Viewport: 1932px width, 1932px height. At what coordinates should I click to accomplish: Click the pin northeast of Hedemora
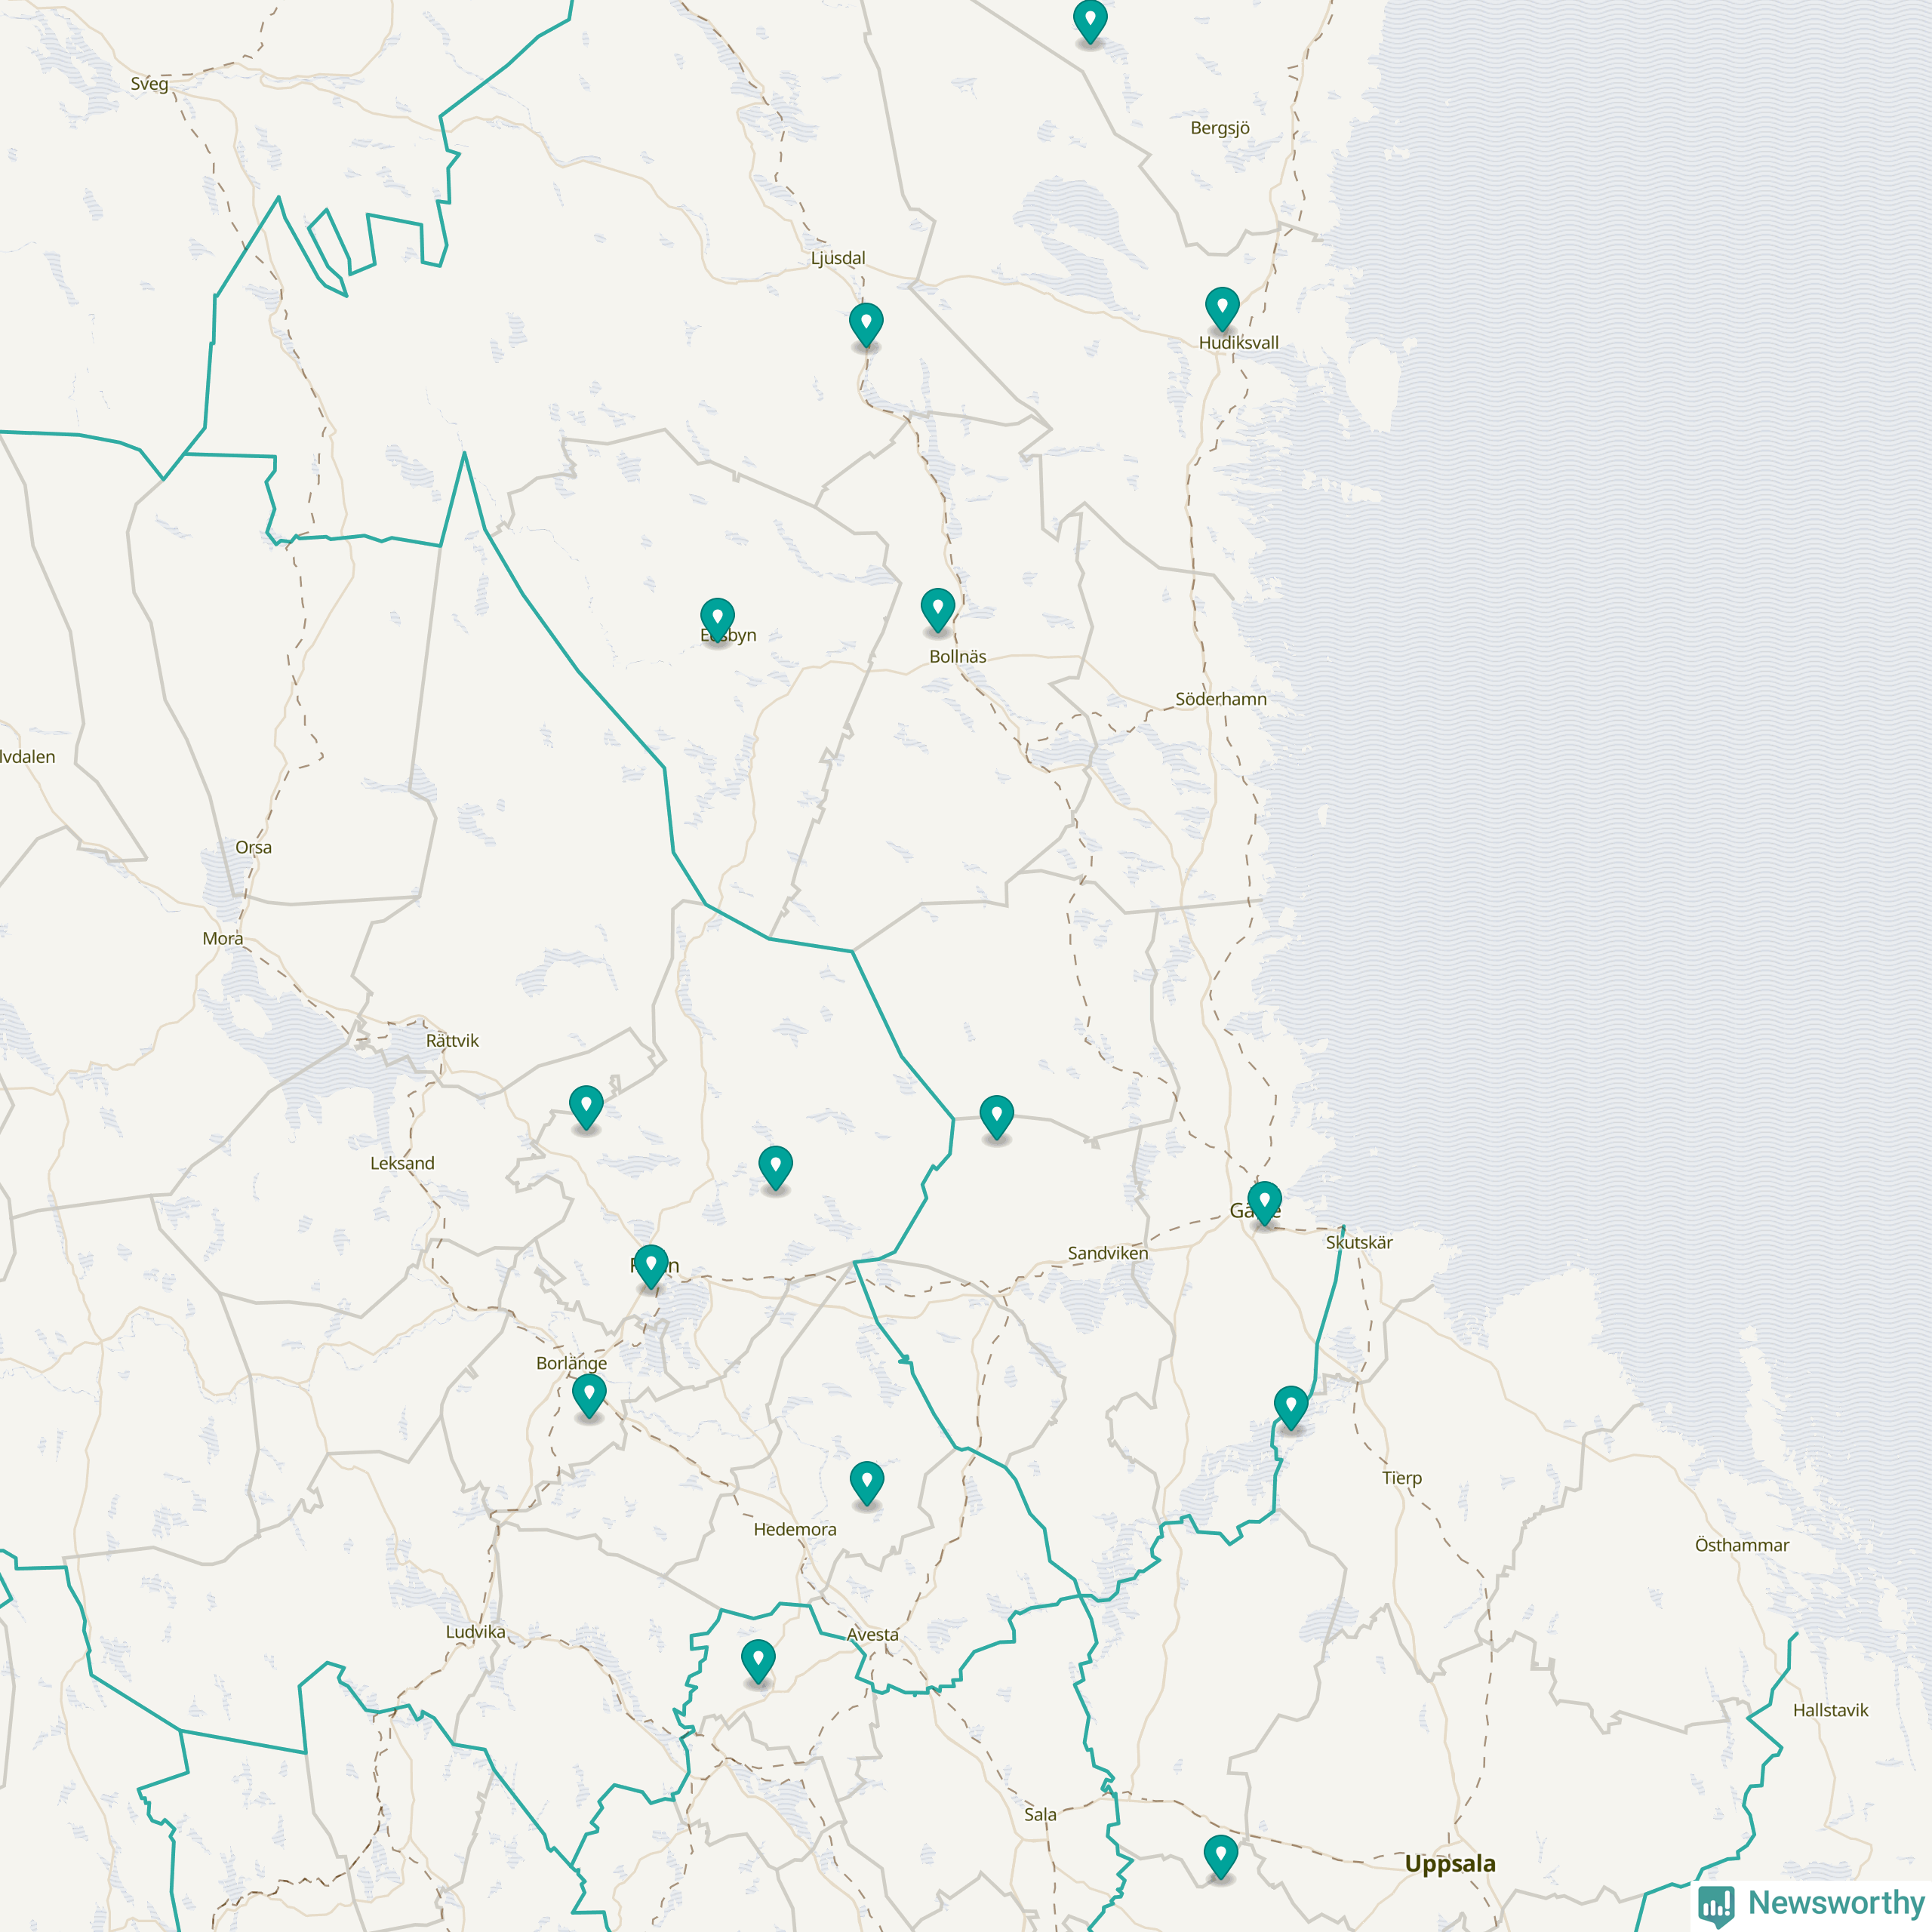[x=866, y=1482]
